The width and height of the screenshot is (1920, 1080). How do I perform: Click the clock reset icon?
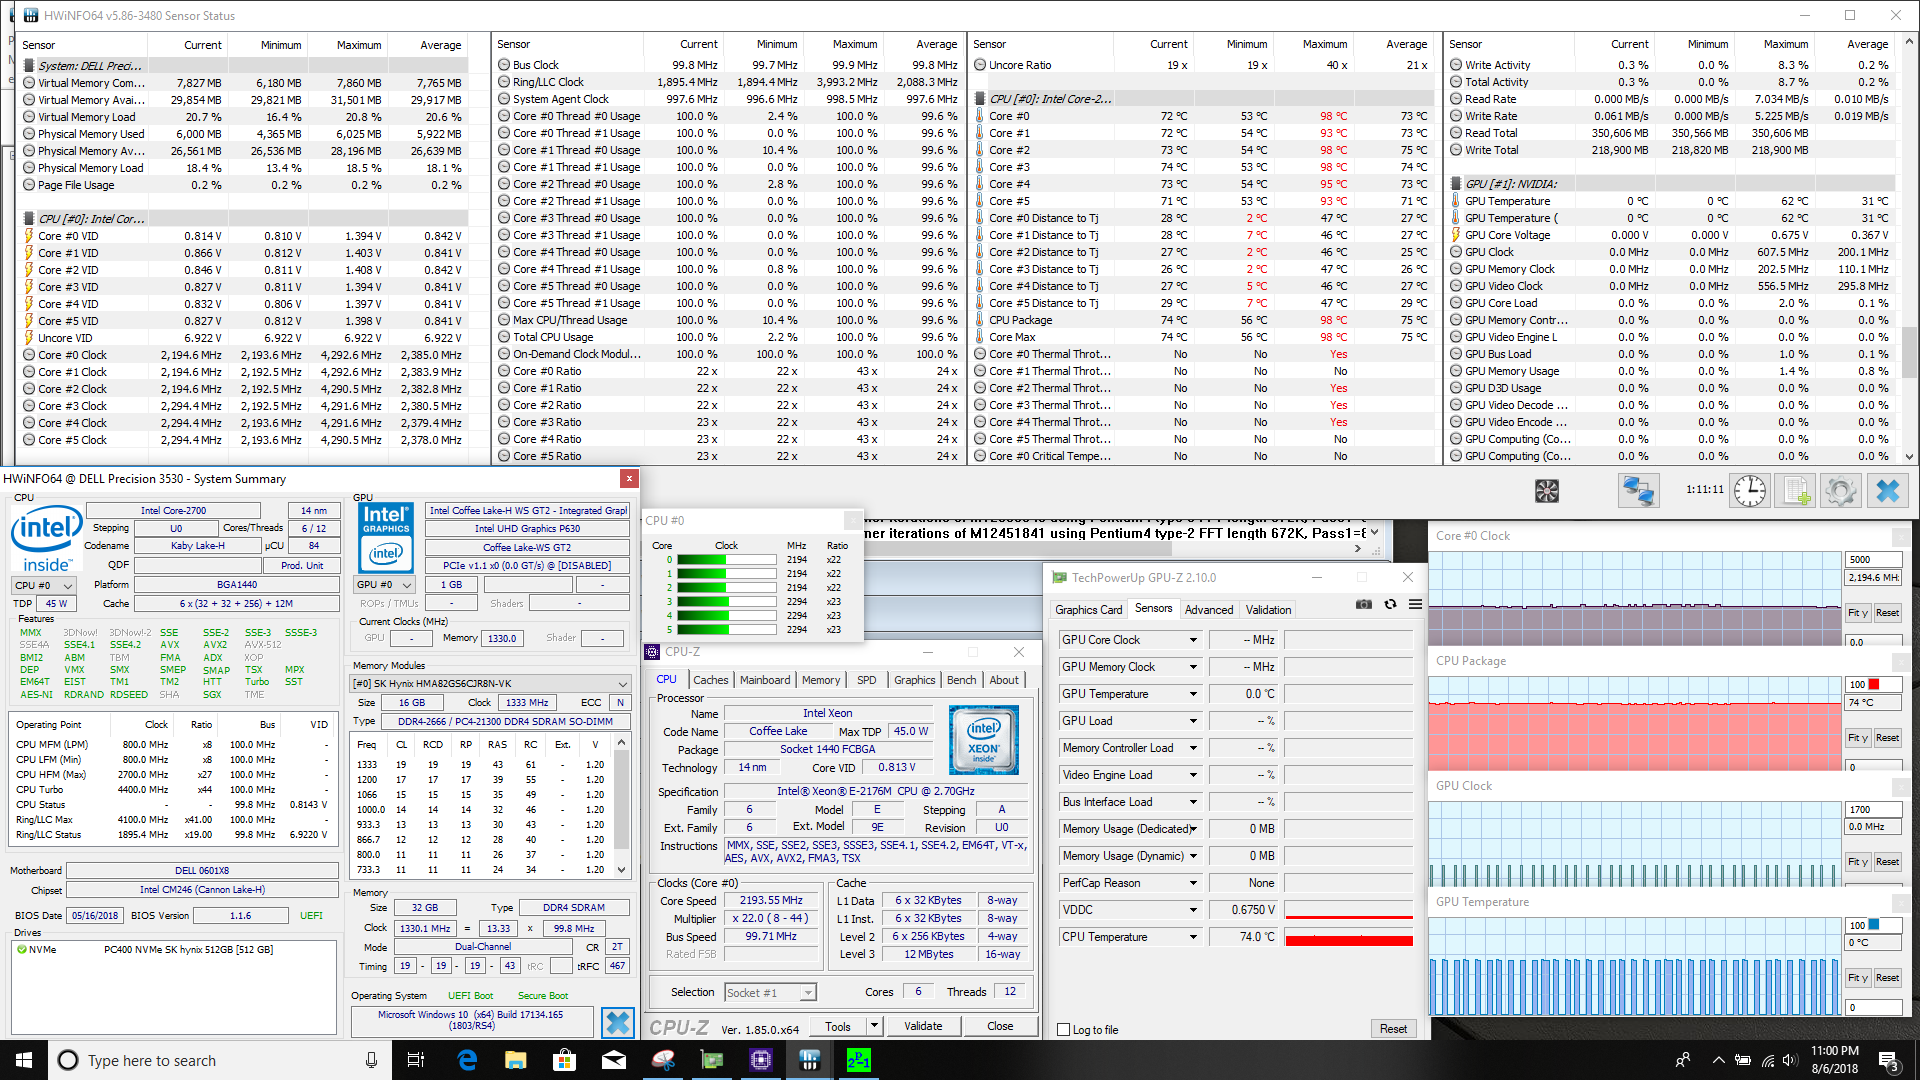point(1750,491)
